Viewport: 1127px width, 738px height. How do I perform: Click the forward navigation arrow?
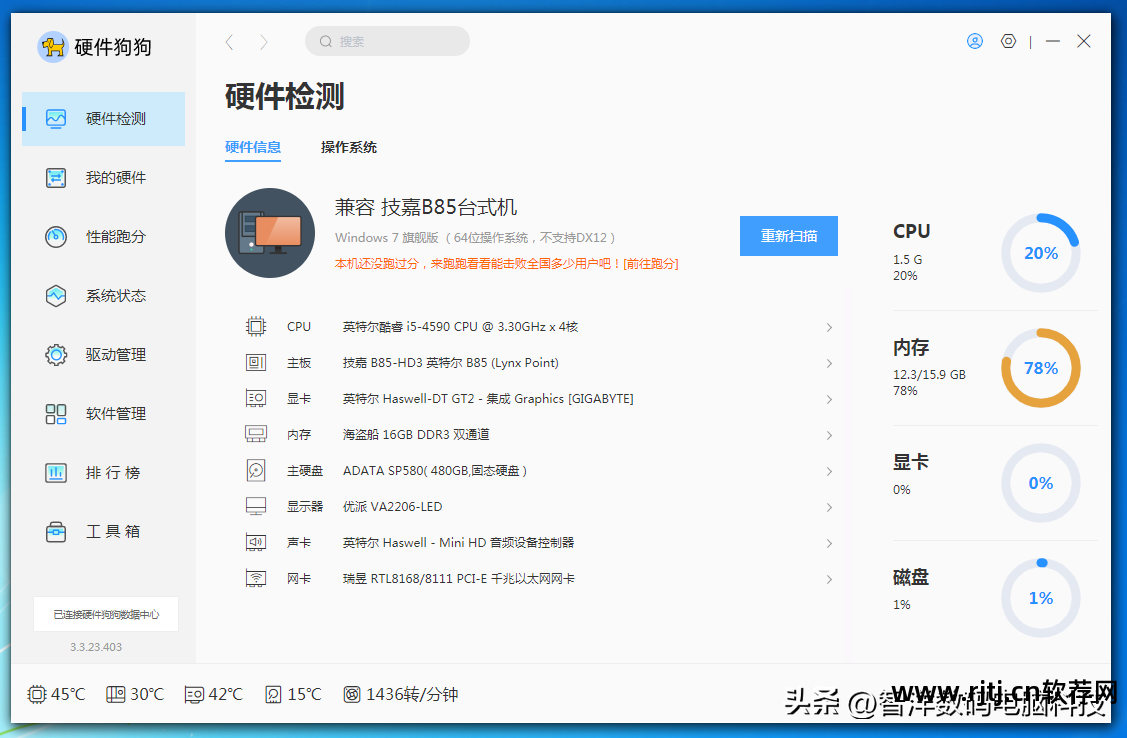[264, 42]
